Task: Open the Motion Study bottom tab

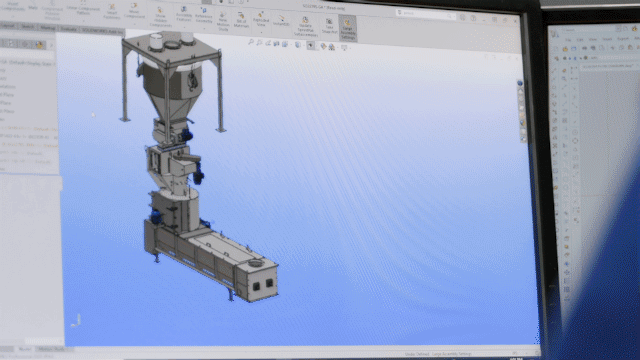Action: tap(52, 349)
